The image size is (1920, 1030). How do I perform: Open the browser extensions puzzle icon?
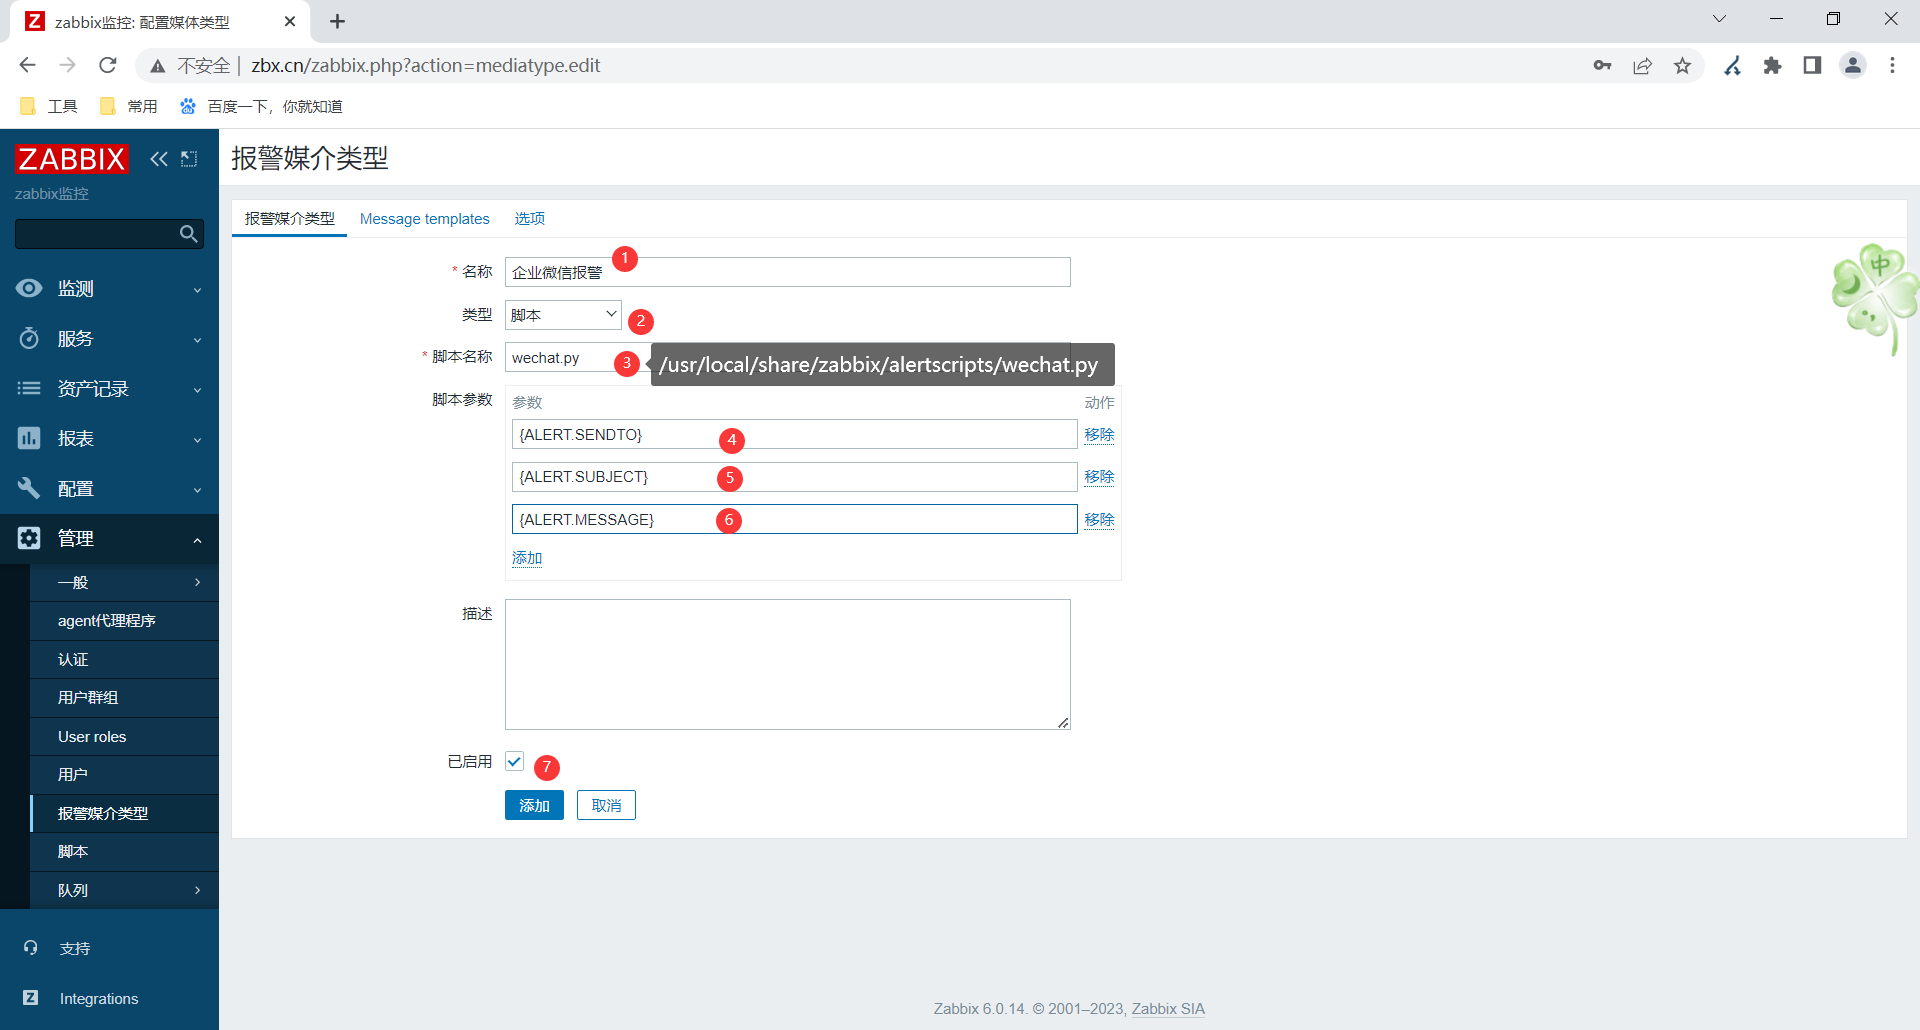1772,65
